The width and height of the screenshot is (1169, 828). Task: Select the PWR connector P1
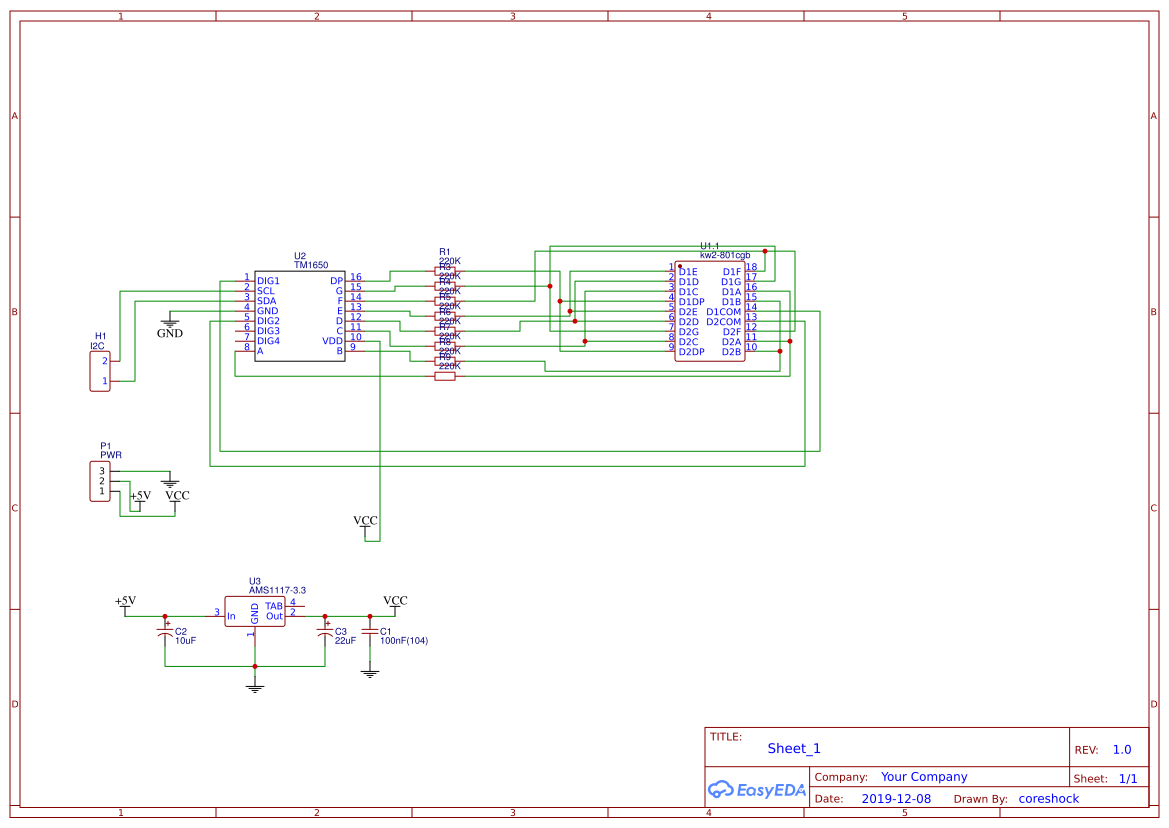[99, 480]
